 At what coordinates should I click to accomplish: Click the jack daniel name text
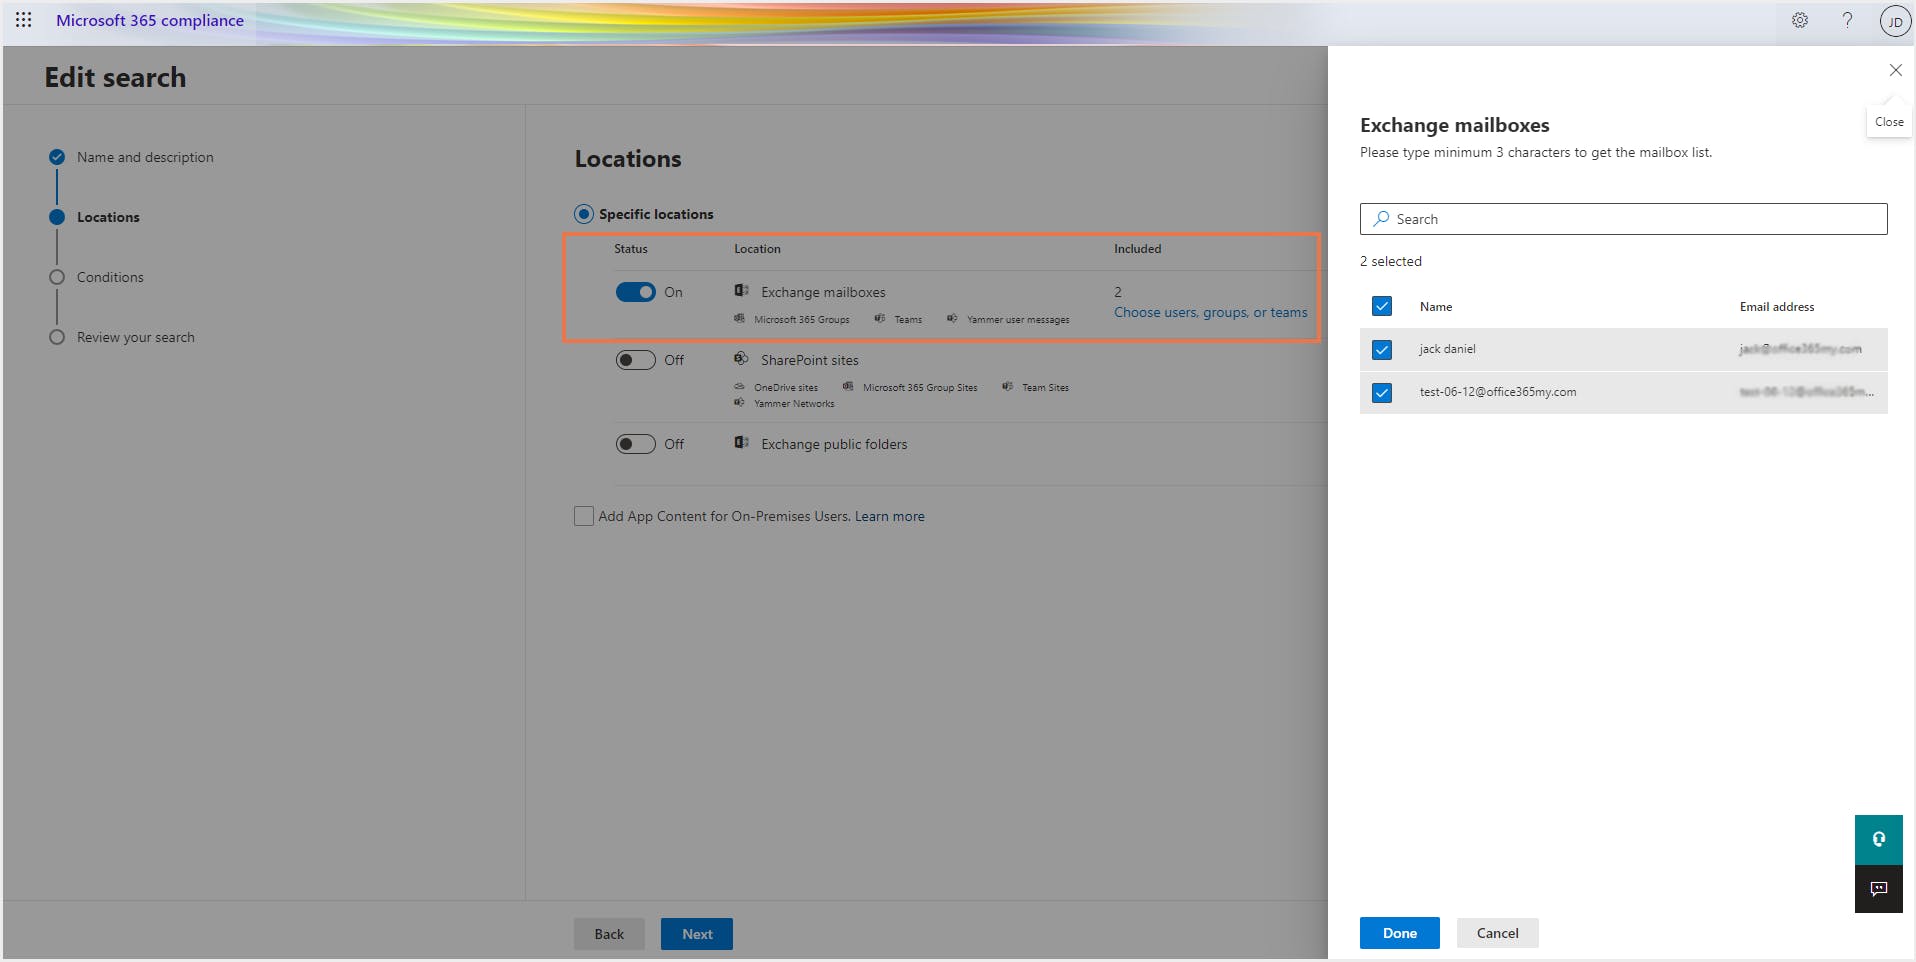pyautogui.click(x=1447, y=349)
